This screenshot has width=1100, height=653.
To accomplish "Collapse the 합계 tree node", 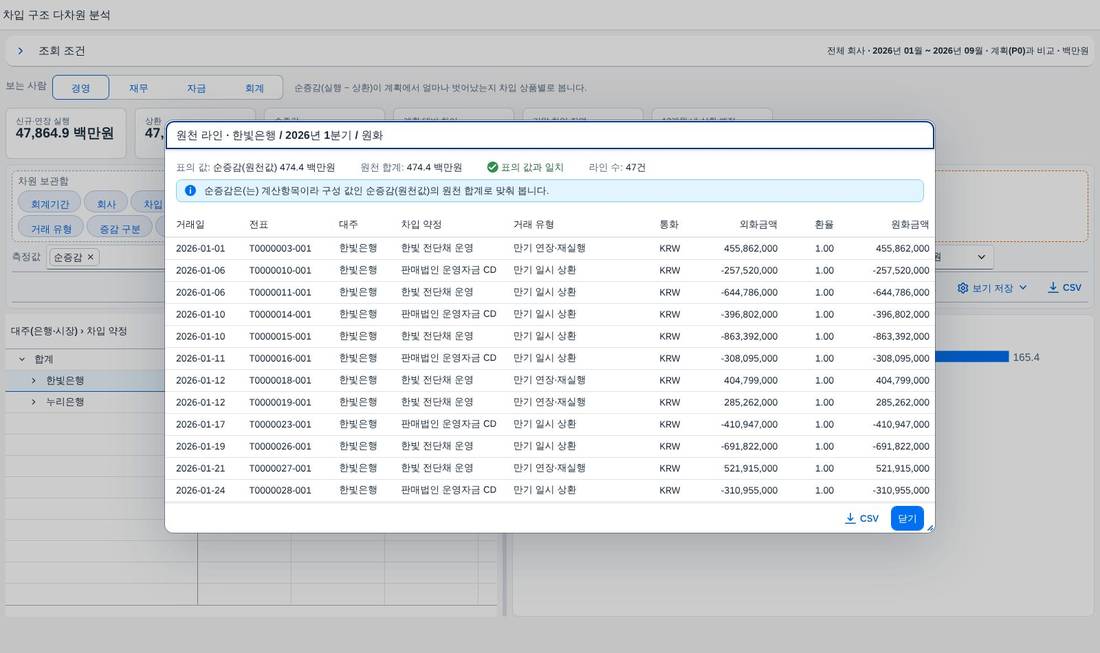I will coord(22,359).
